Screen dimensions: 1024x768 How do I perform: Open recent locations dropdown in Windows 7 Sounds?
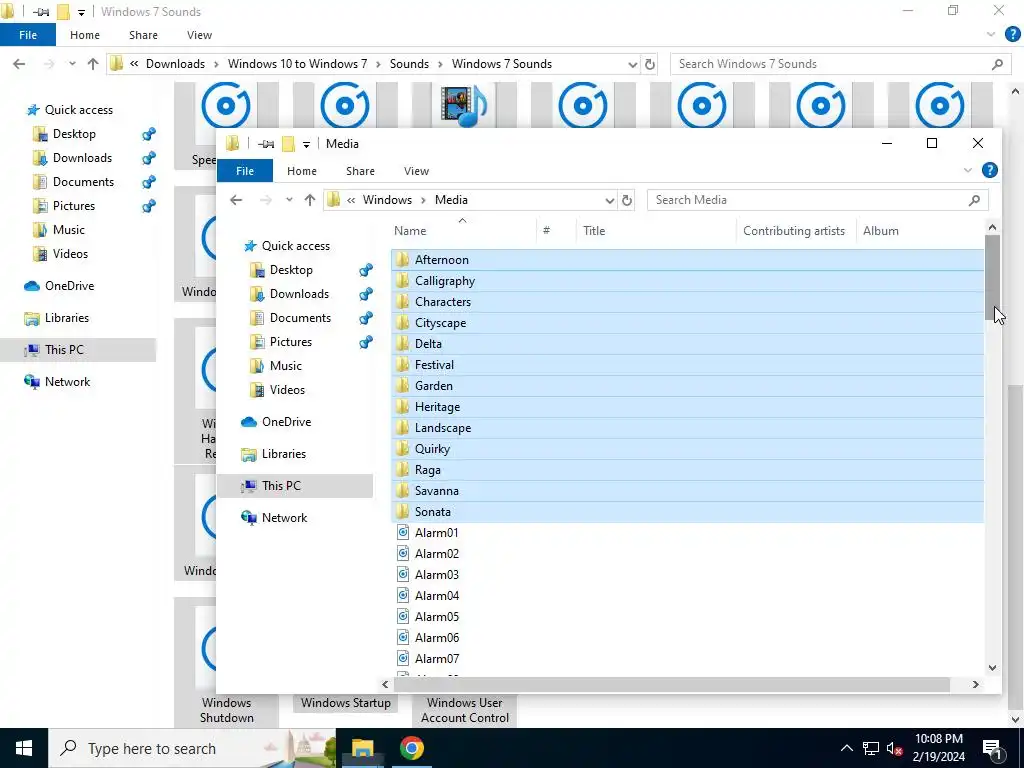pyautogui.click(x=72, y=64)
